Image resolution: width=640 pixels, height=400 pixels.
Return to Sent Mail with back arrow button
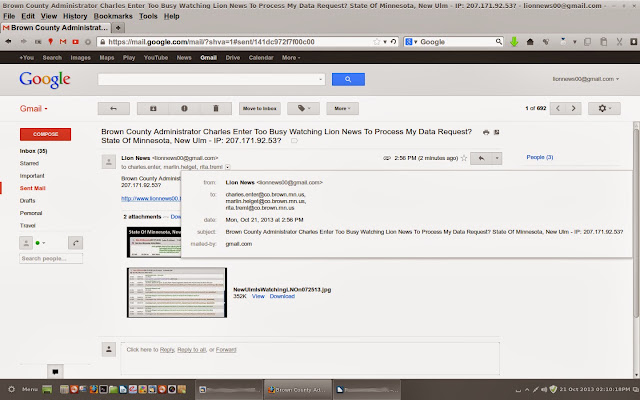(x=113, y=109)
